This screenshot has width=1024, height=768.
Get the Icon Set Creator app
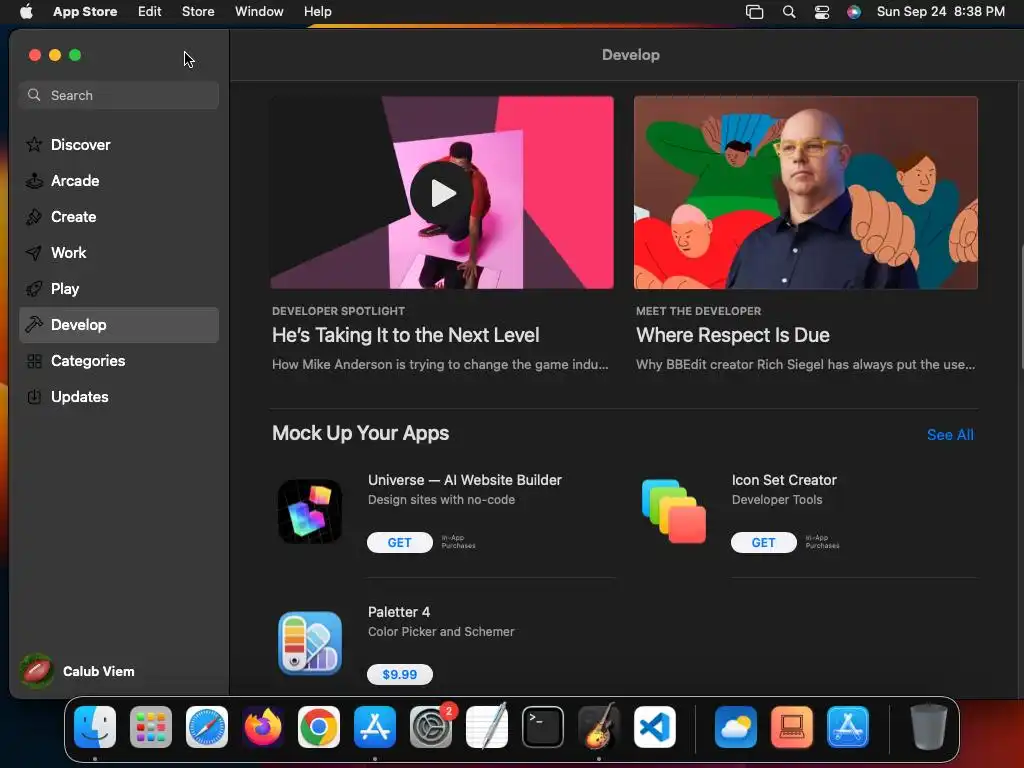763,543
